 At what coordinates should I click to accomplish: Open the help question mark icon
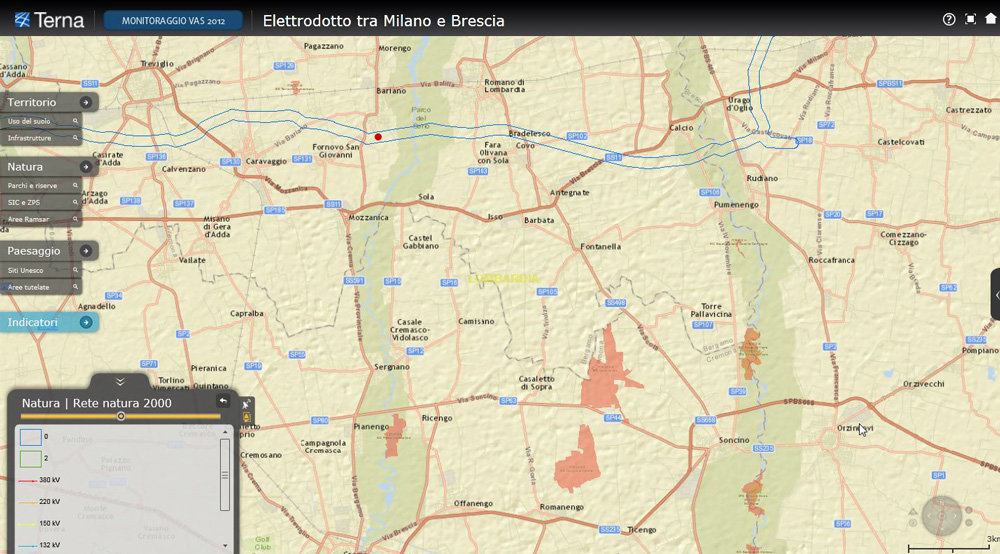(949, 19)
